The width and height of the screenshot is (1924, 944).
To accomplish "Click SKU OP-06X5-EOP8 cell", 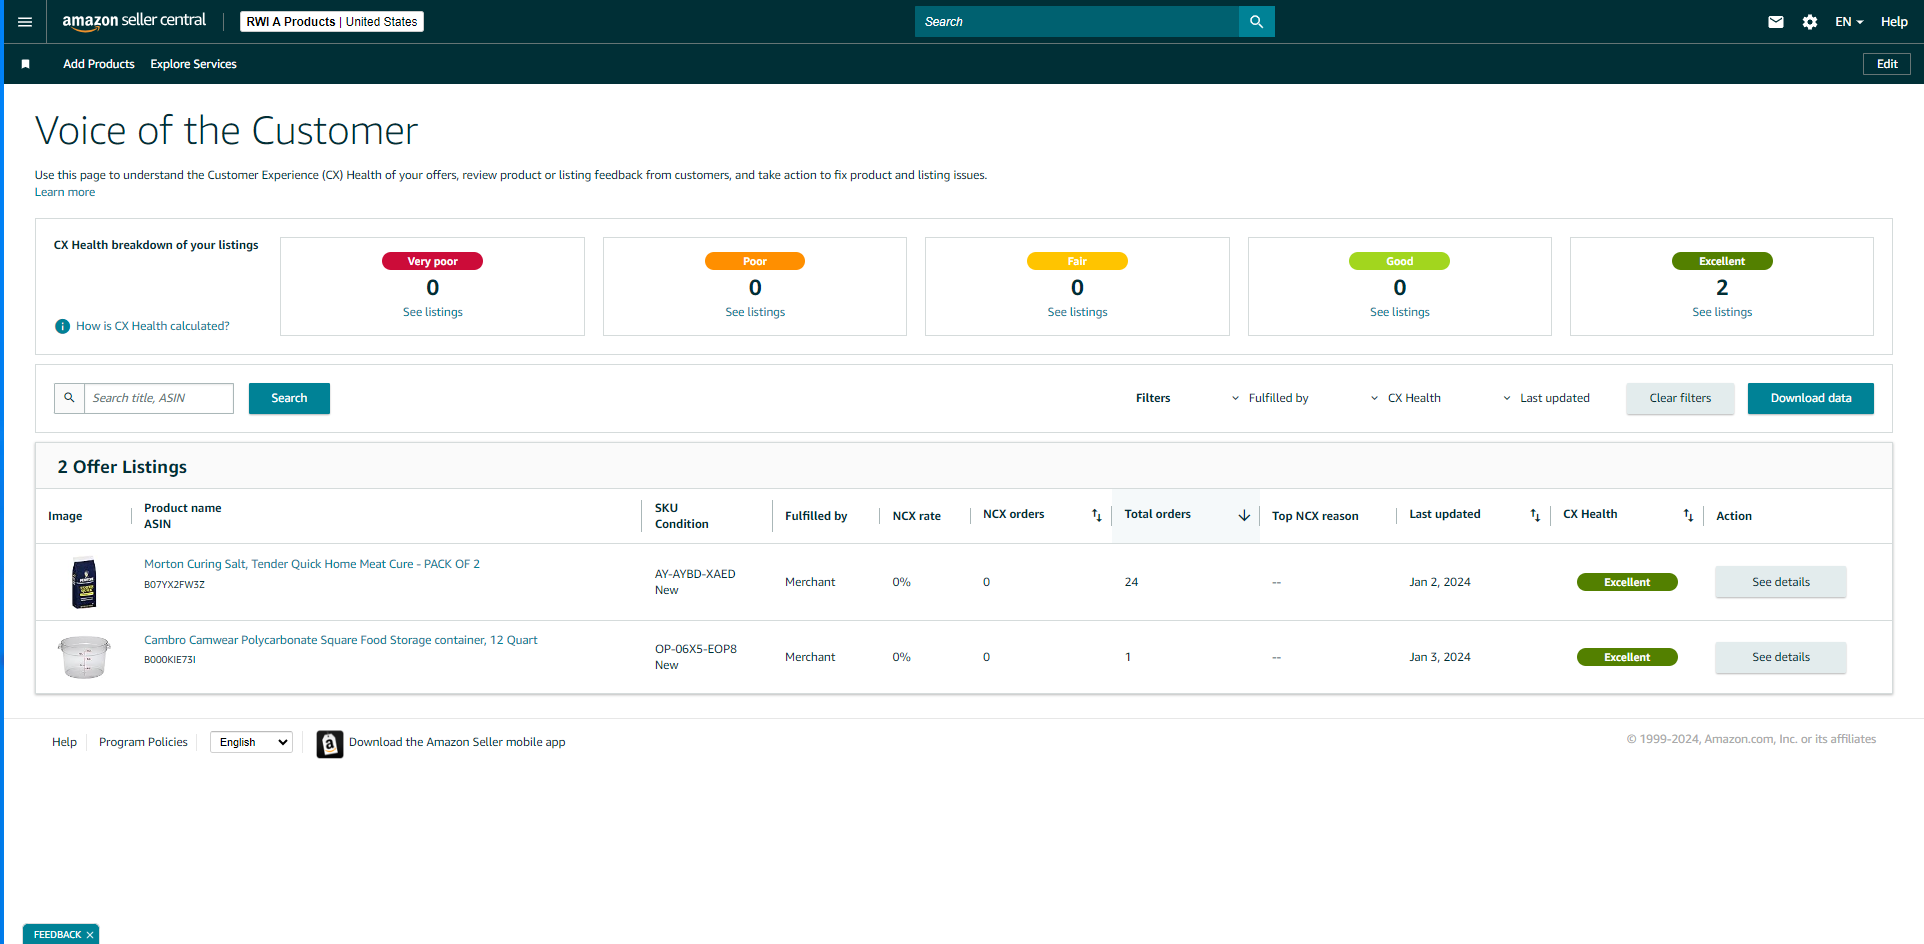I will (x=696, y=649).
